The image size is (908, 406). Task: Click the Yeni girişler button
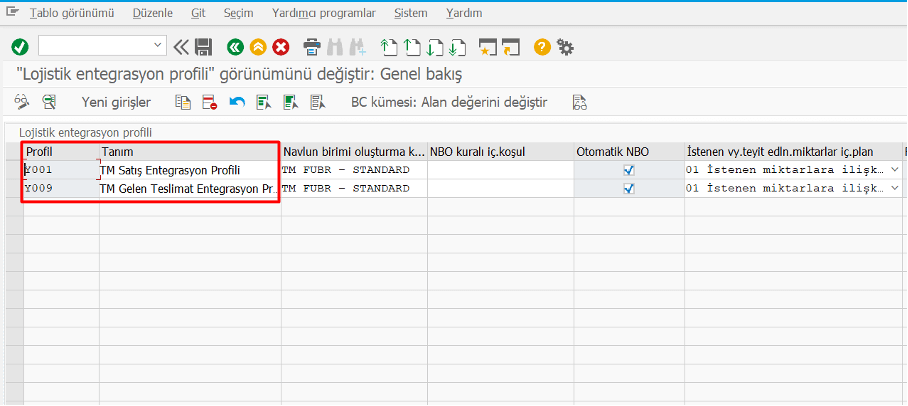coord(116,102)
